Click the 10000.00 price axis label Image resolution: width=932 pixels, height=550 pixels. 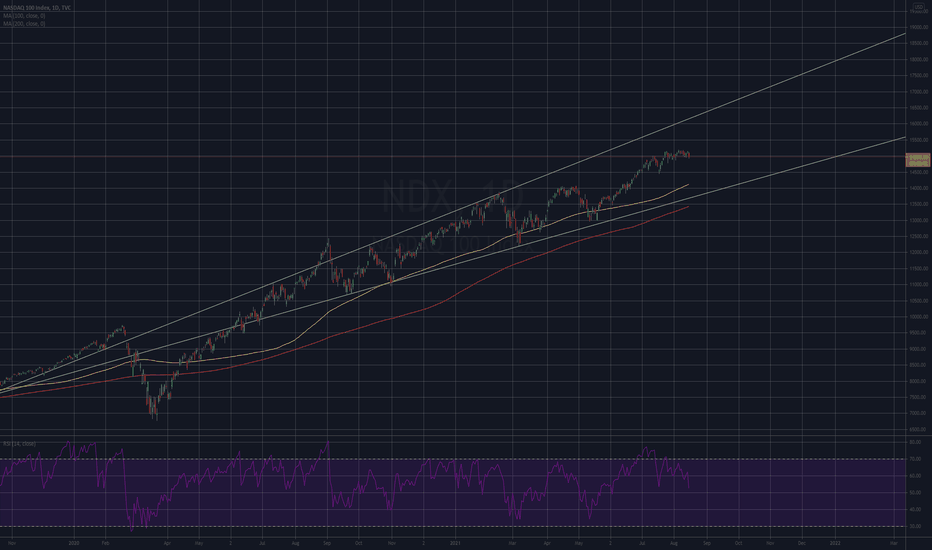click(918, 317)
